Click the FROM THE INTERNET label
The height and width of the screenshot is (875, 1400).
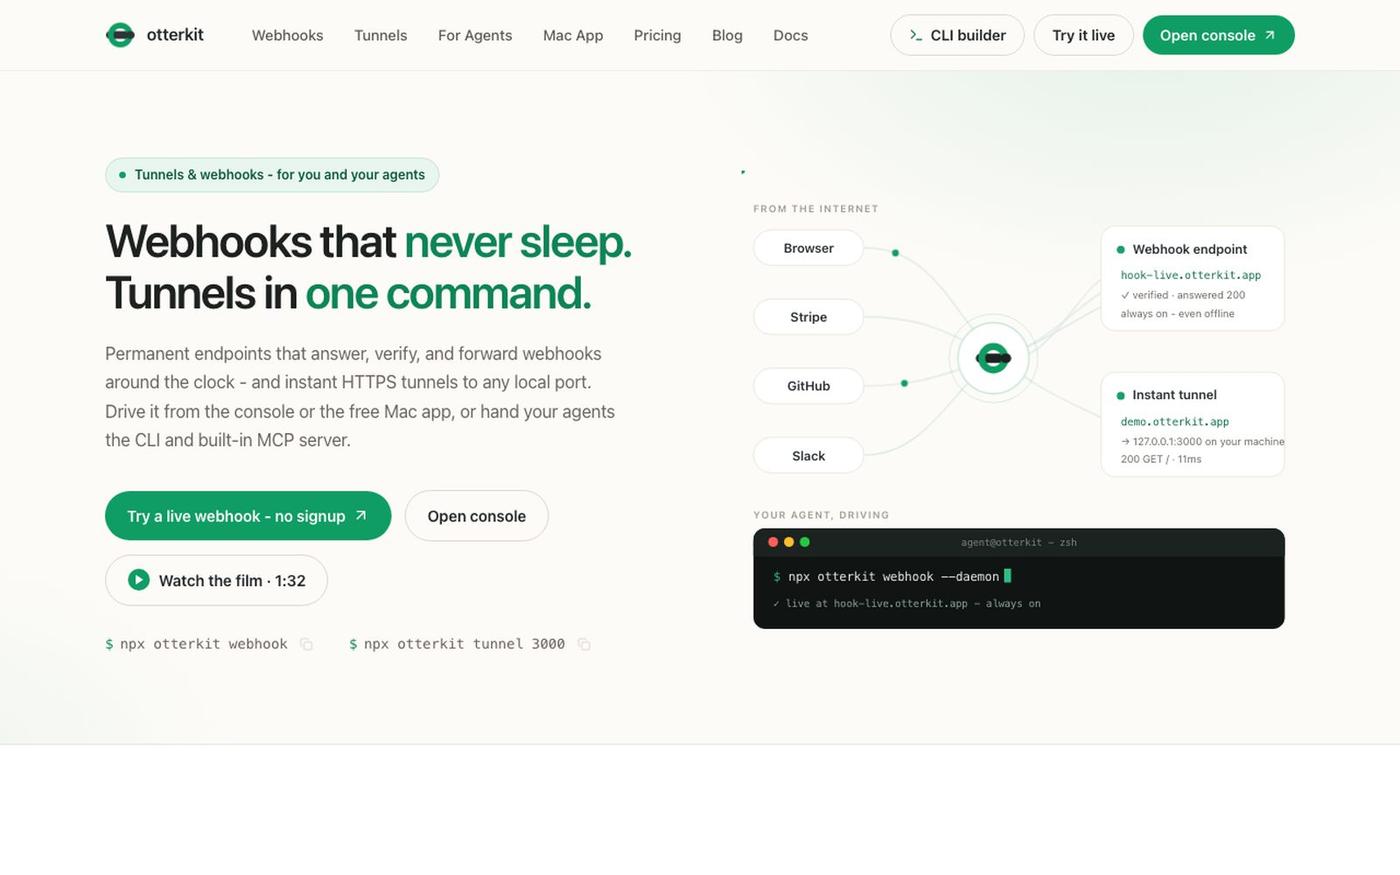click(x=815, y=209)
